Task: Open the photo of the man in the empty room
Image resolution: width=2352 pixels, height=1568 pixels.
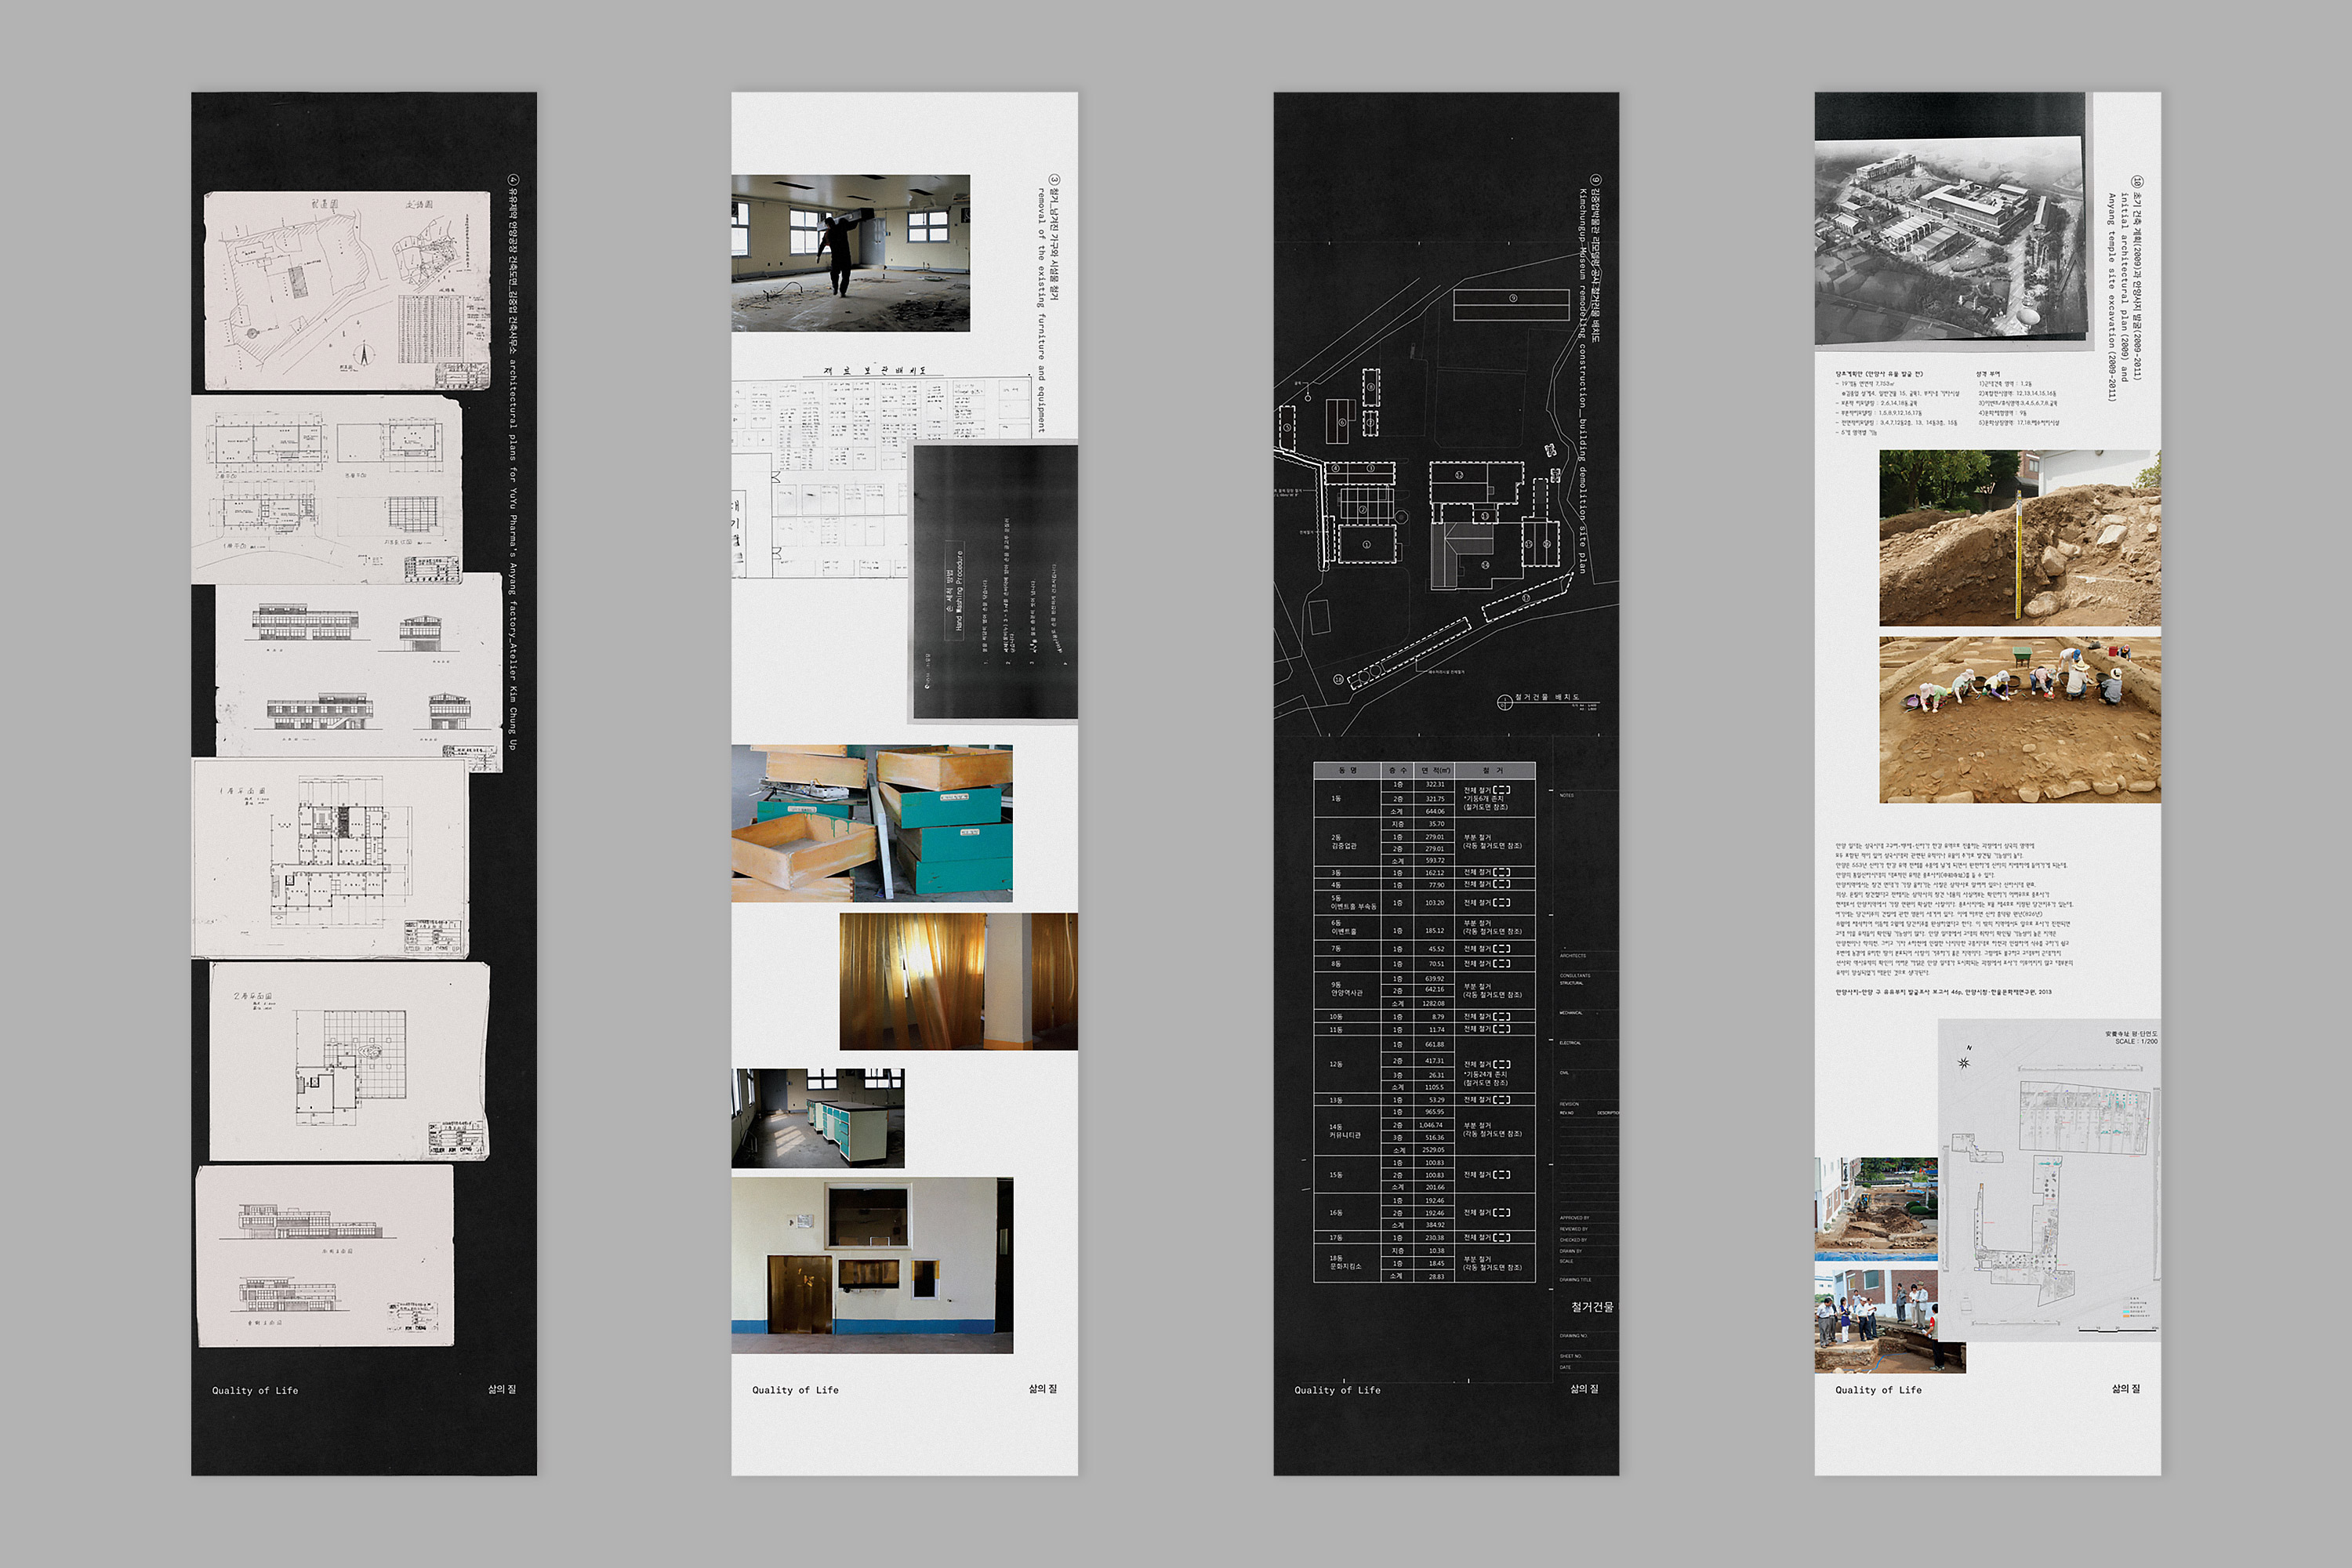Action: coord(850,253)
